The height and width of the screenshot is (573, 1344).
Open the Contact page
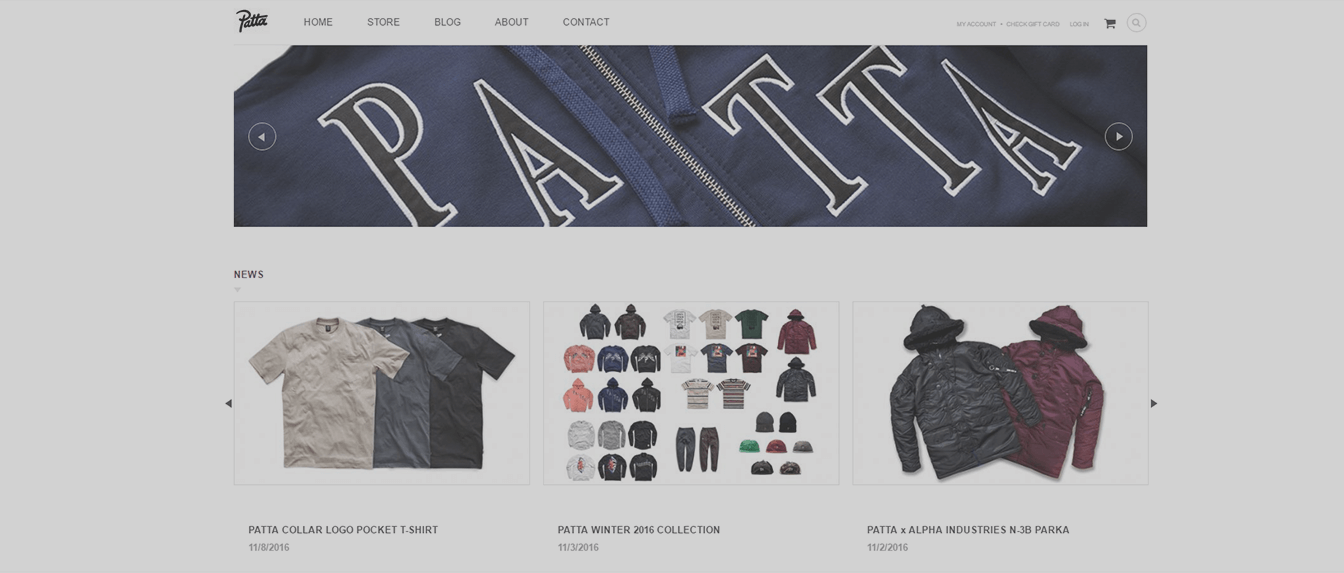coord(586,22)
